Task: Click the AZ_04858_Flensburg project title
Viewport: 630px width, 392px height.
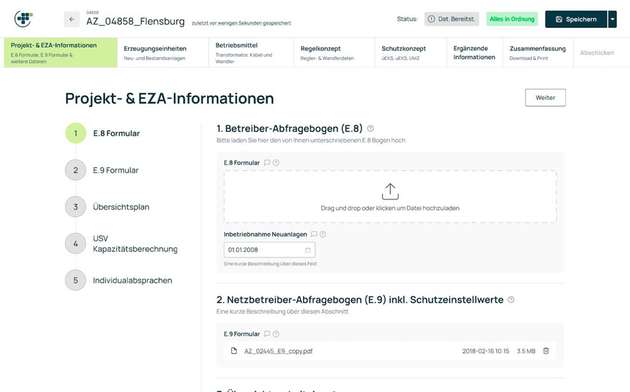Action: (135, 21)
